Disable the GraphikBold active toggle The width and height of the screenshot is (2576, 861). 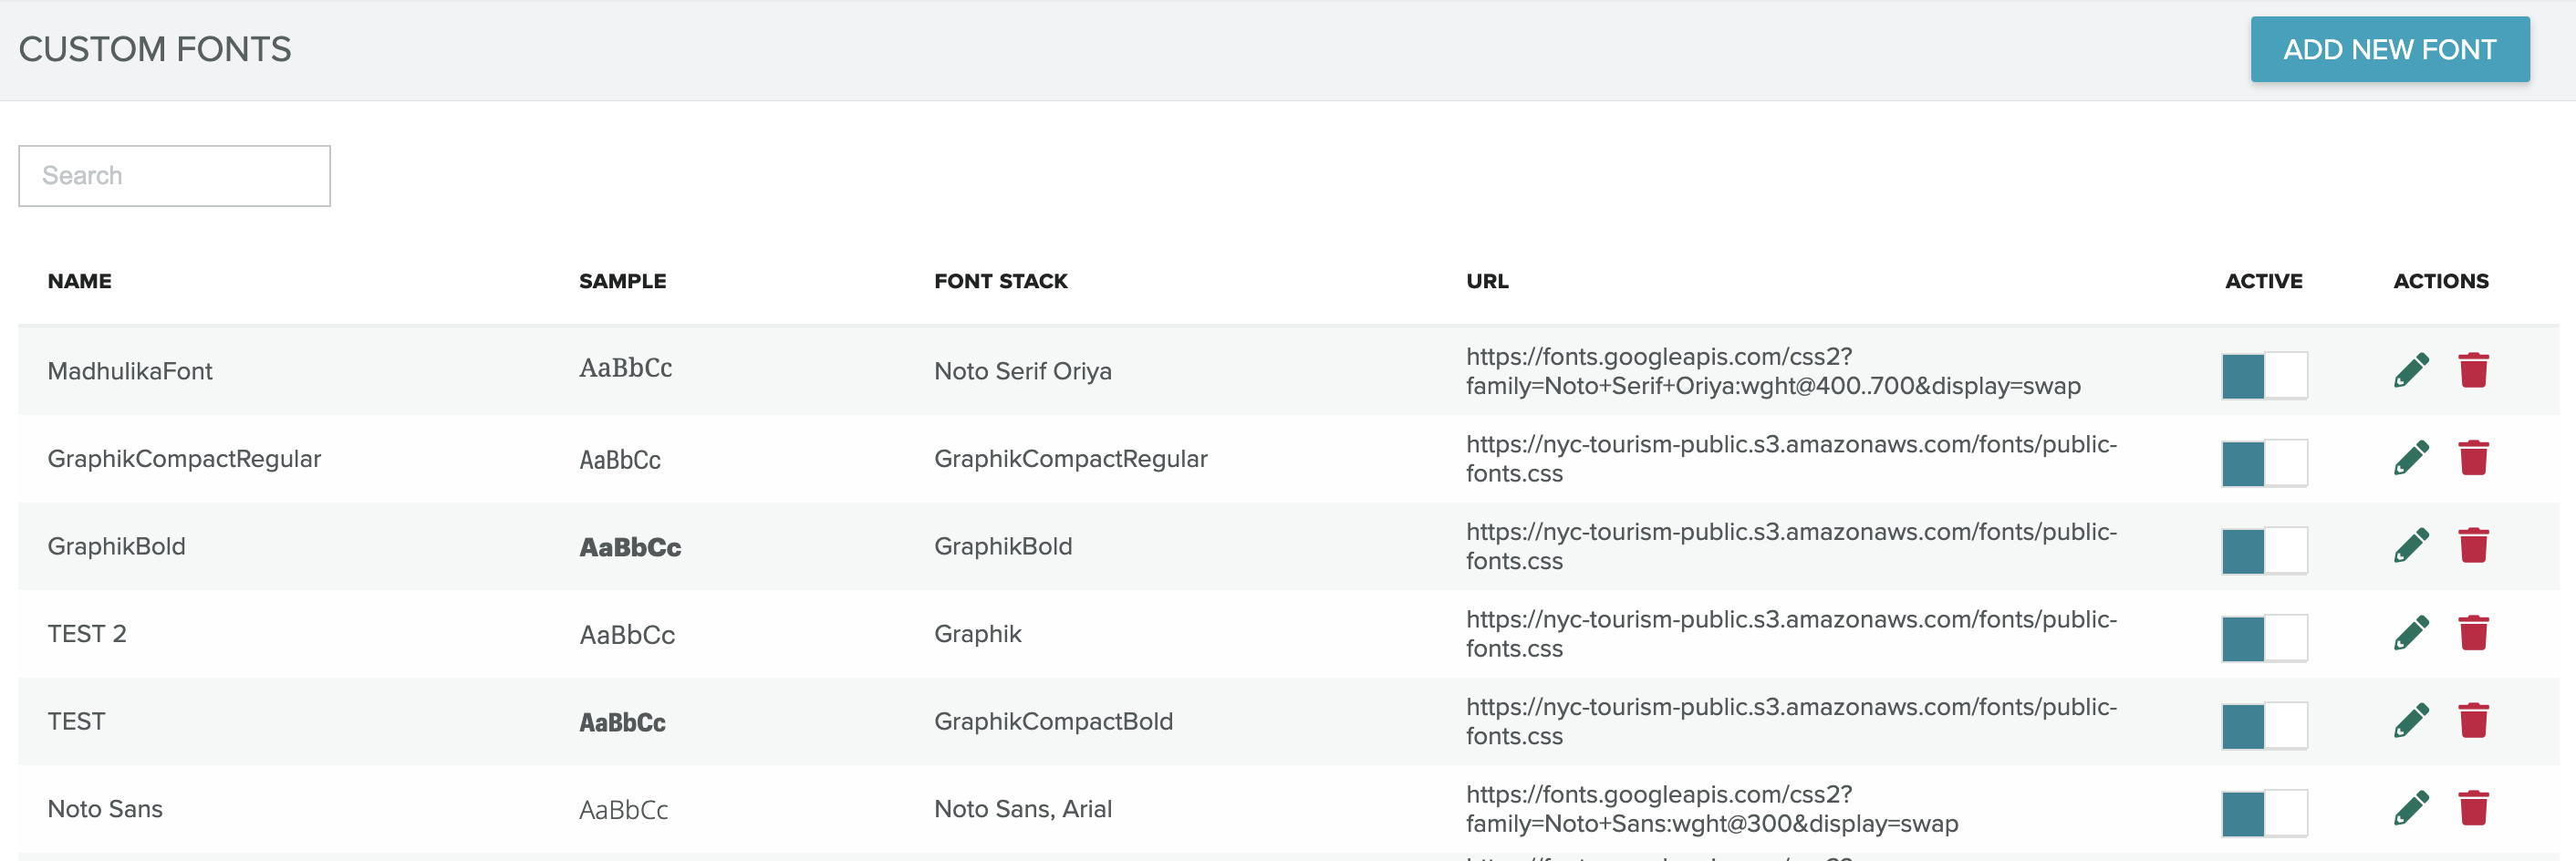pyautogui.click(x=2264, y=551)
